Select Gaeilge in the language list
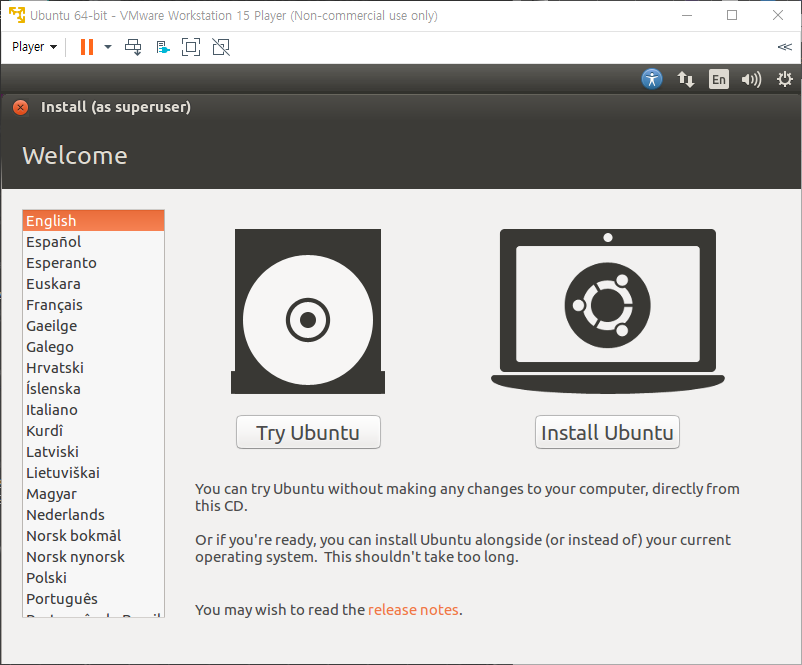Viewport: 802px width, 665px height. pyautogui.click(x=94, y=325)
